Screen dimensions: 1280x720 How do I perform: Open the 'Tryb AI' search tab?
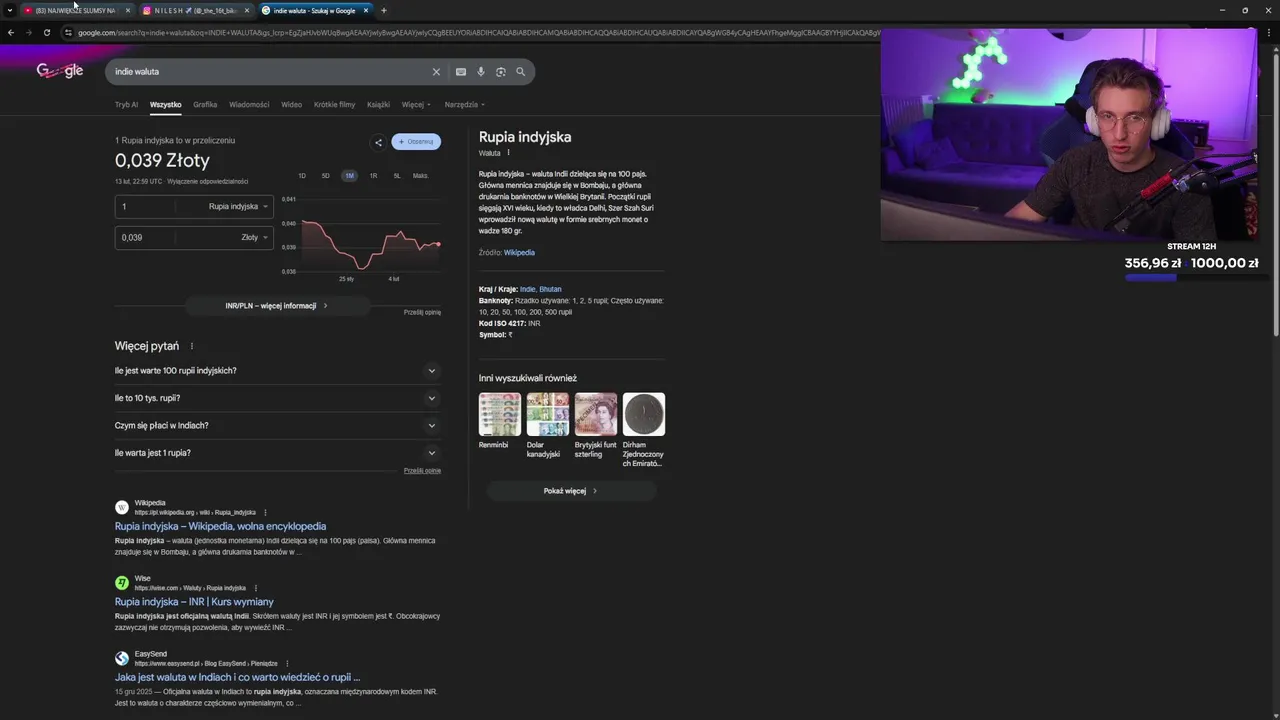point(126,104)
